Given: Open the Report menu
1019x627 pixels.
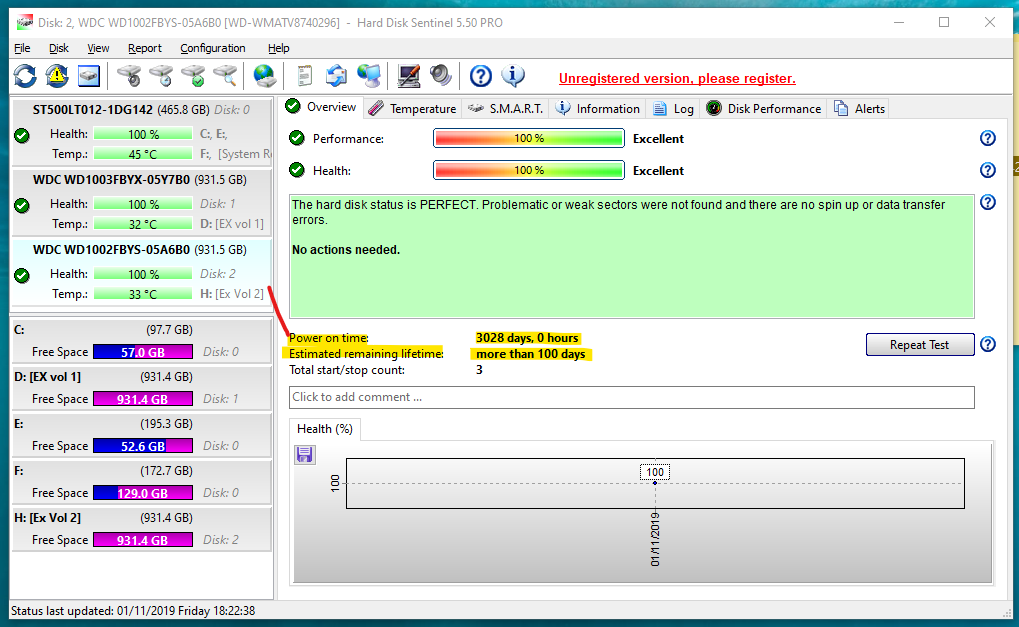Looking at the screenshot, I should tap(144, 48).
